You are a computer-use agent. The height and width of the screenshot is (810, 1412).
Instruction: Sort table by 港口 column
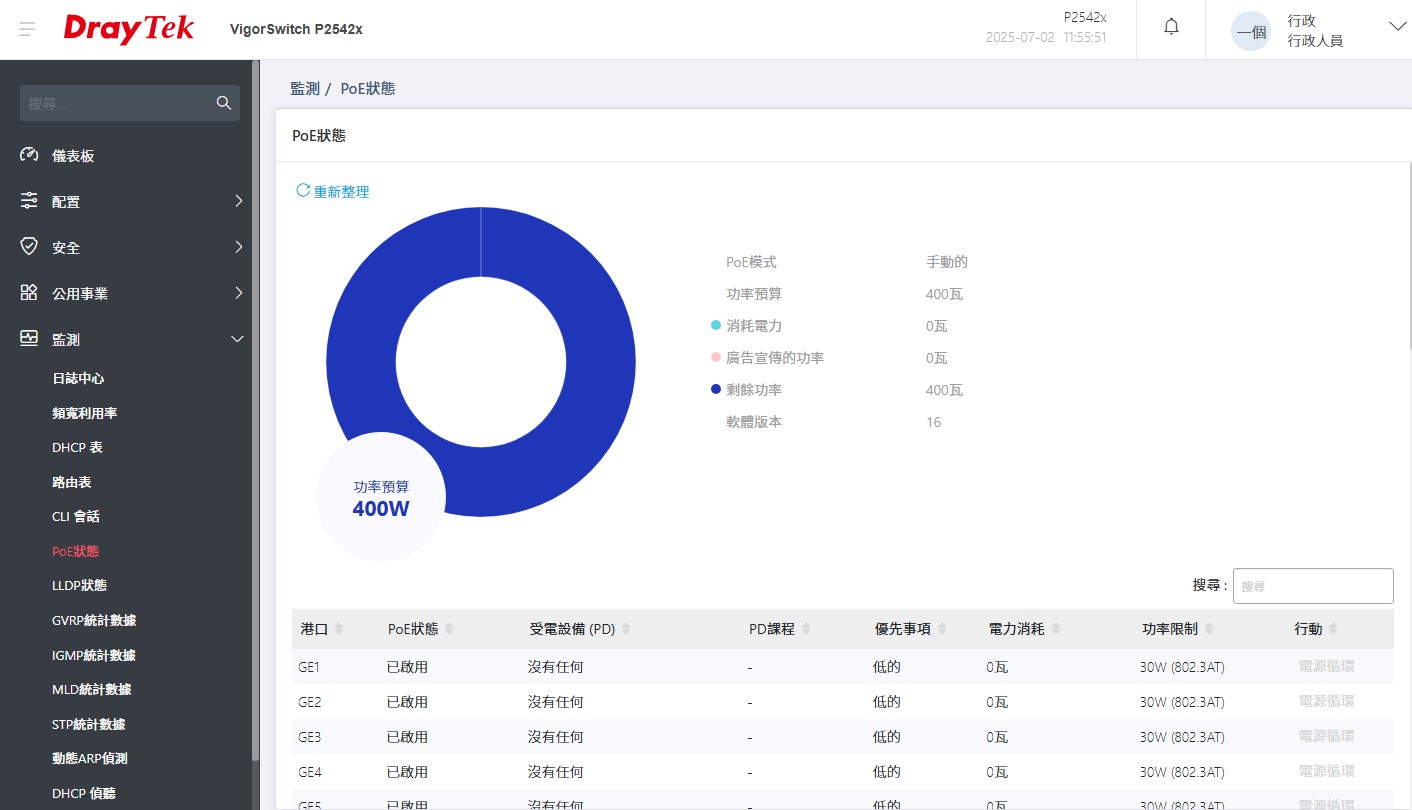click(339, 629)
